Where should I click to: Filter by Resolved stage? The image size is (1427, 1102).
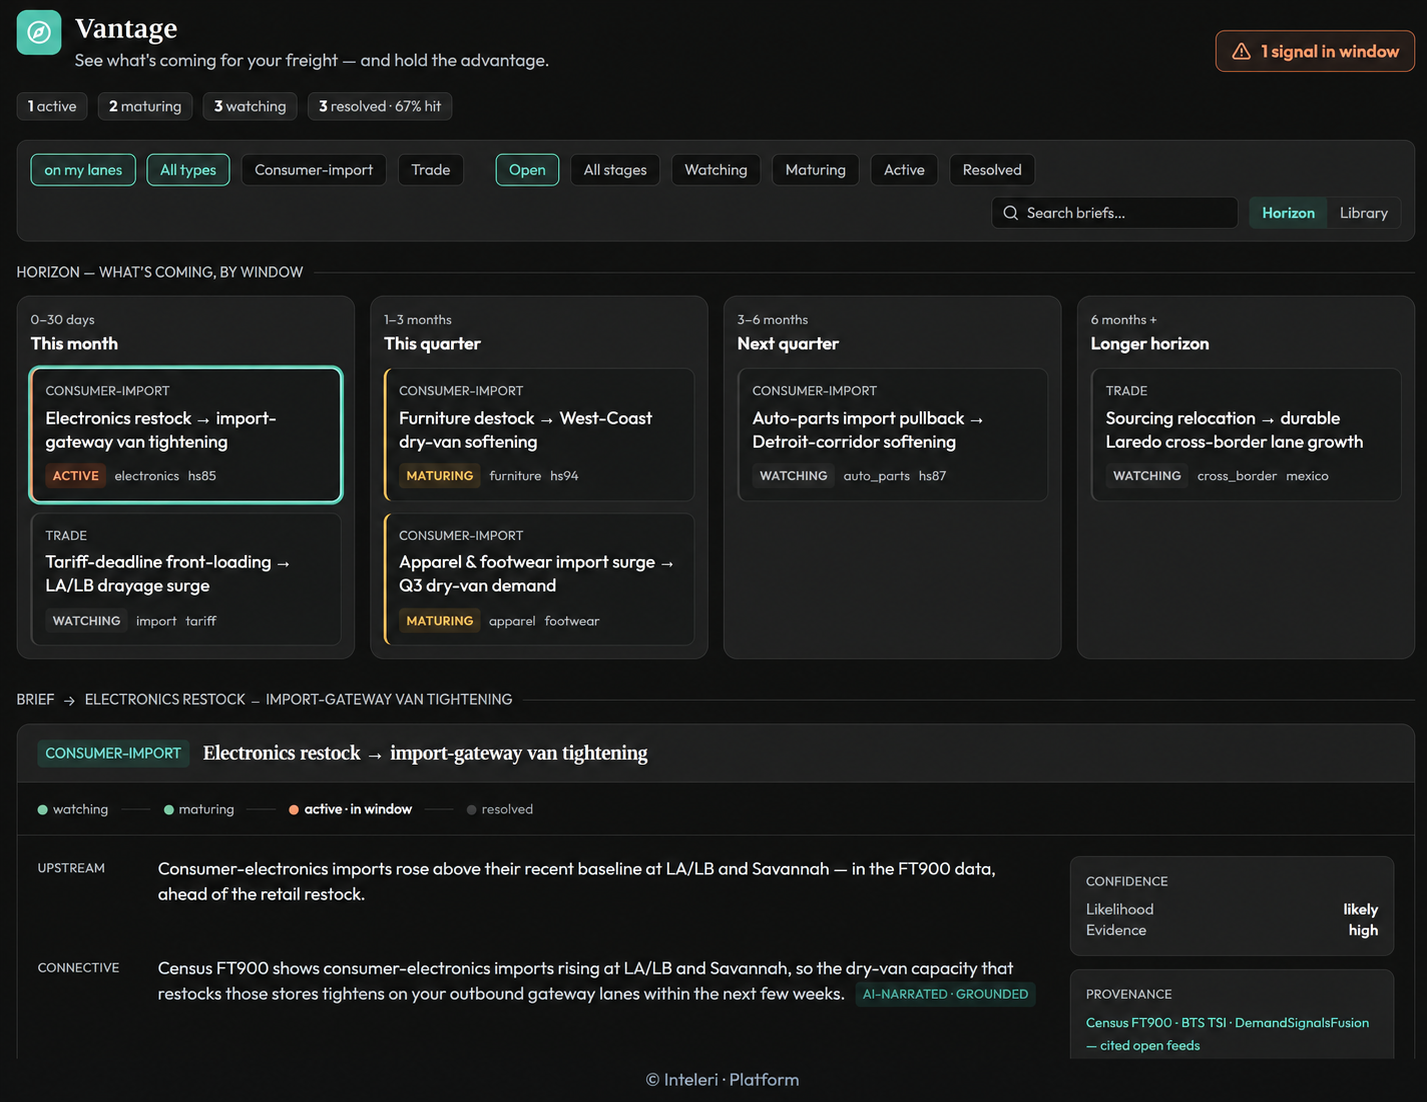pos(992,170)
